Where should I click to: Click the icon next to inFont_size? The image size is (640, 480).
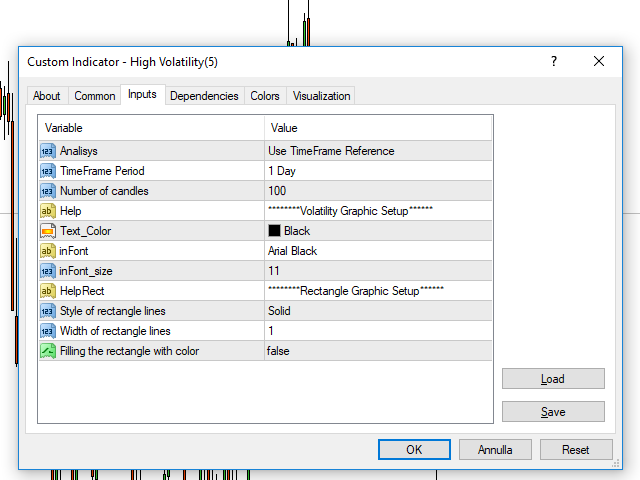pos(47,271)
